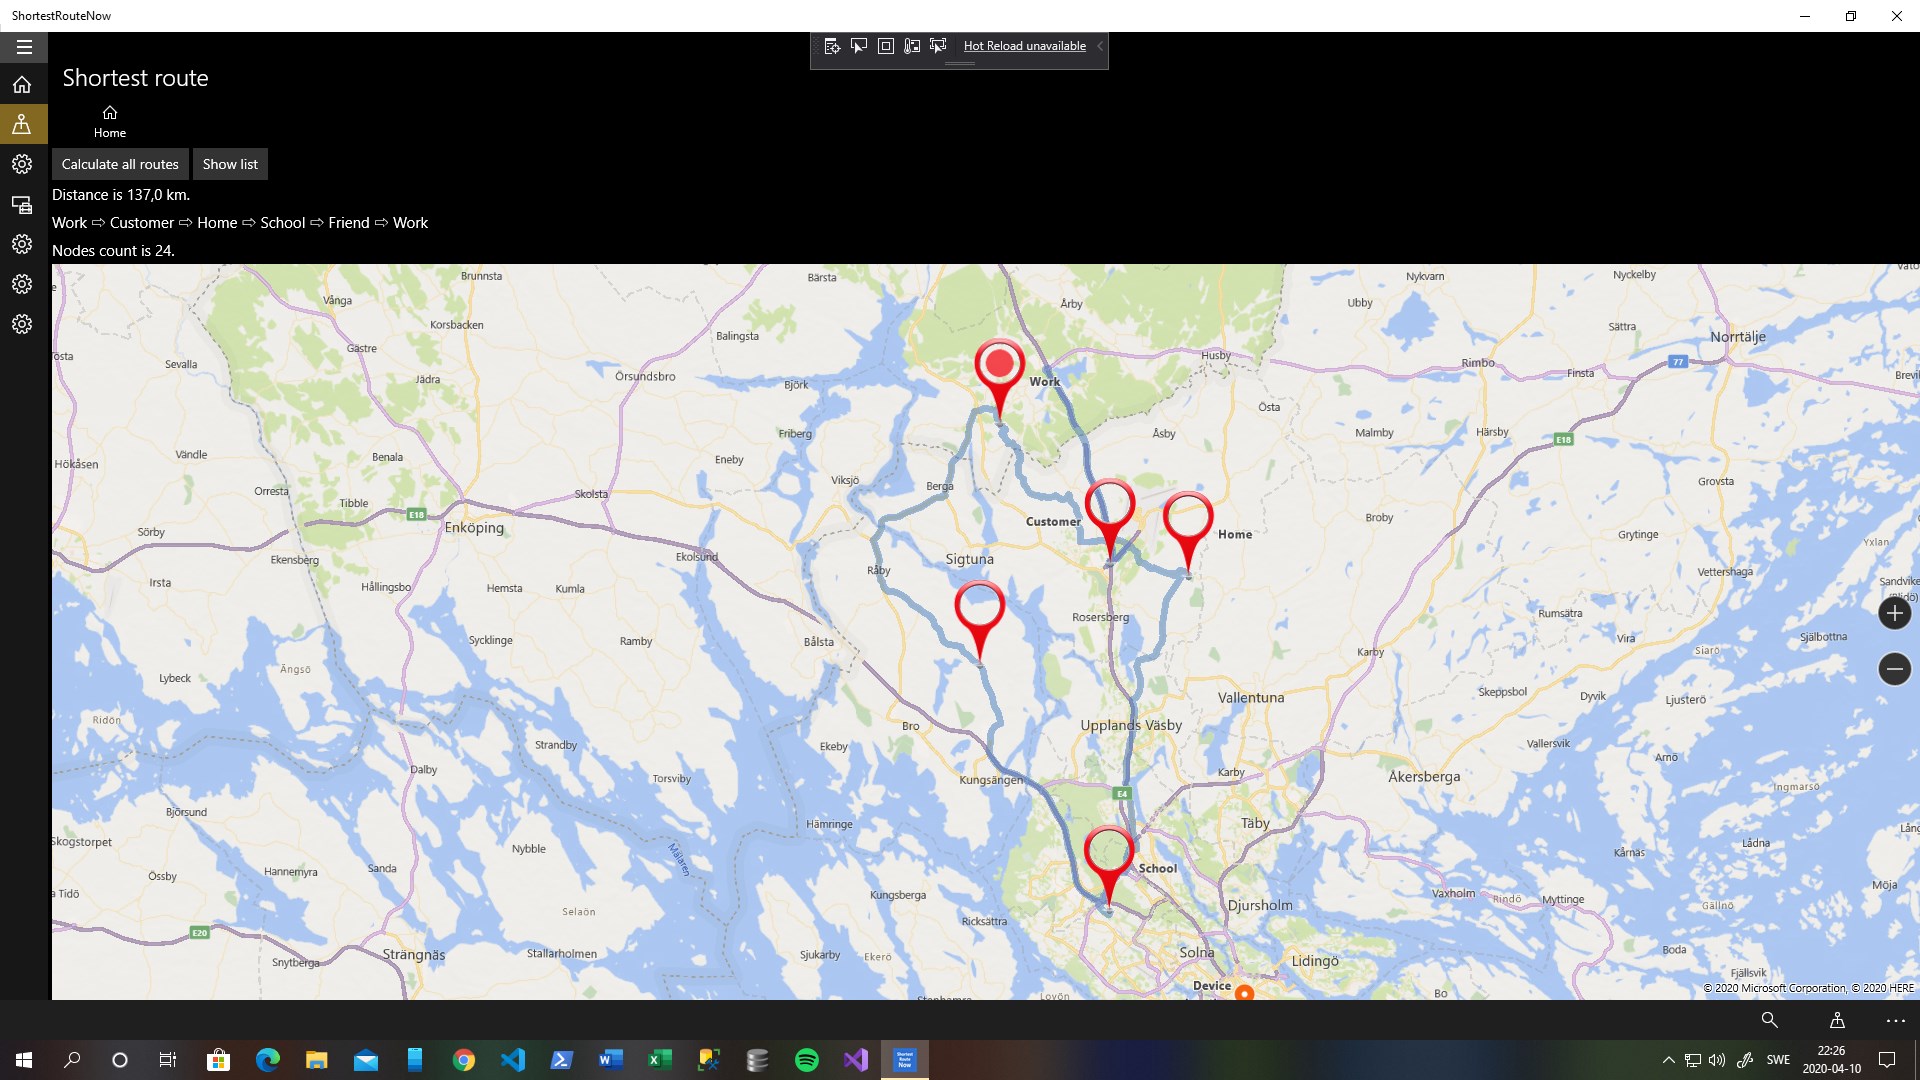Viewport: 1920px width, 1080px height.
Task: Show hidden system tray icons
Action: click(x=1668, y=1060)
